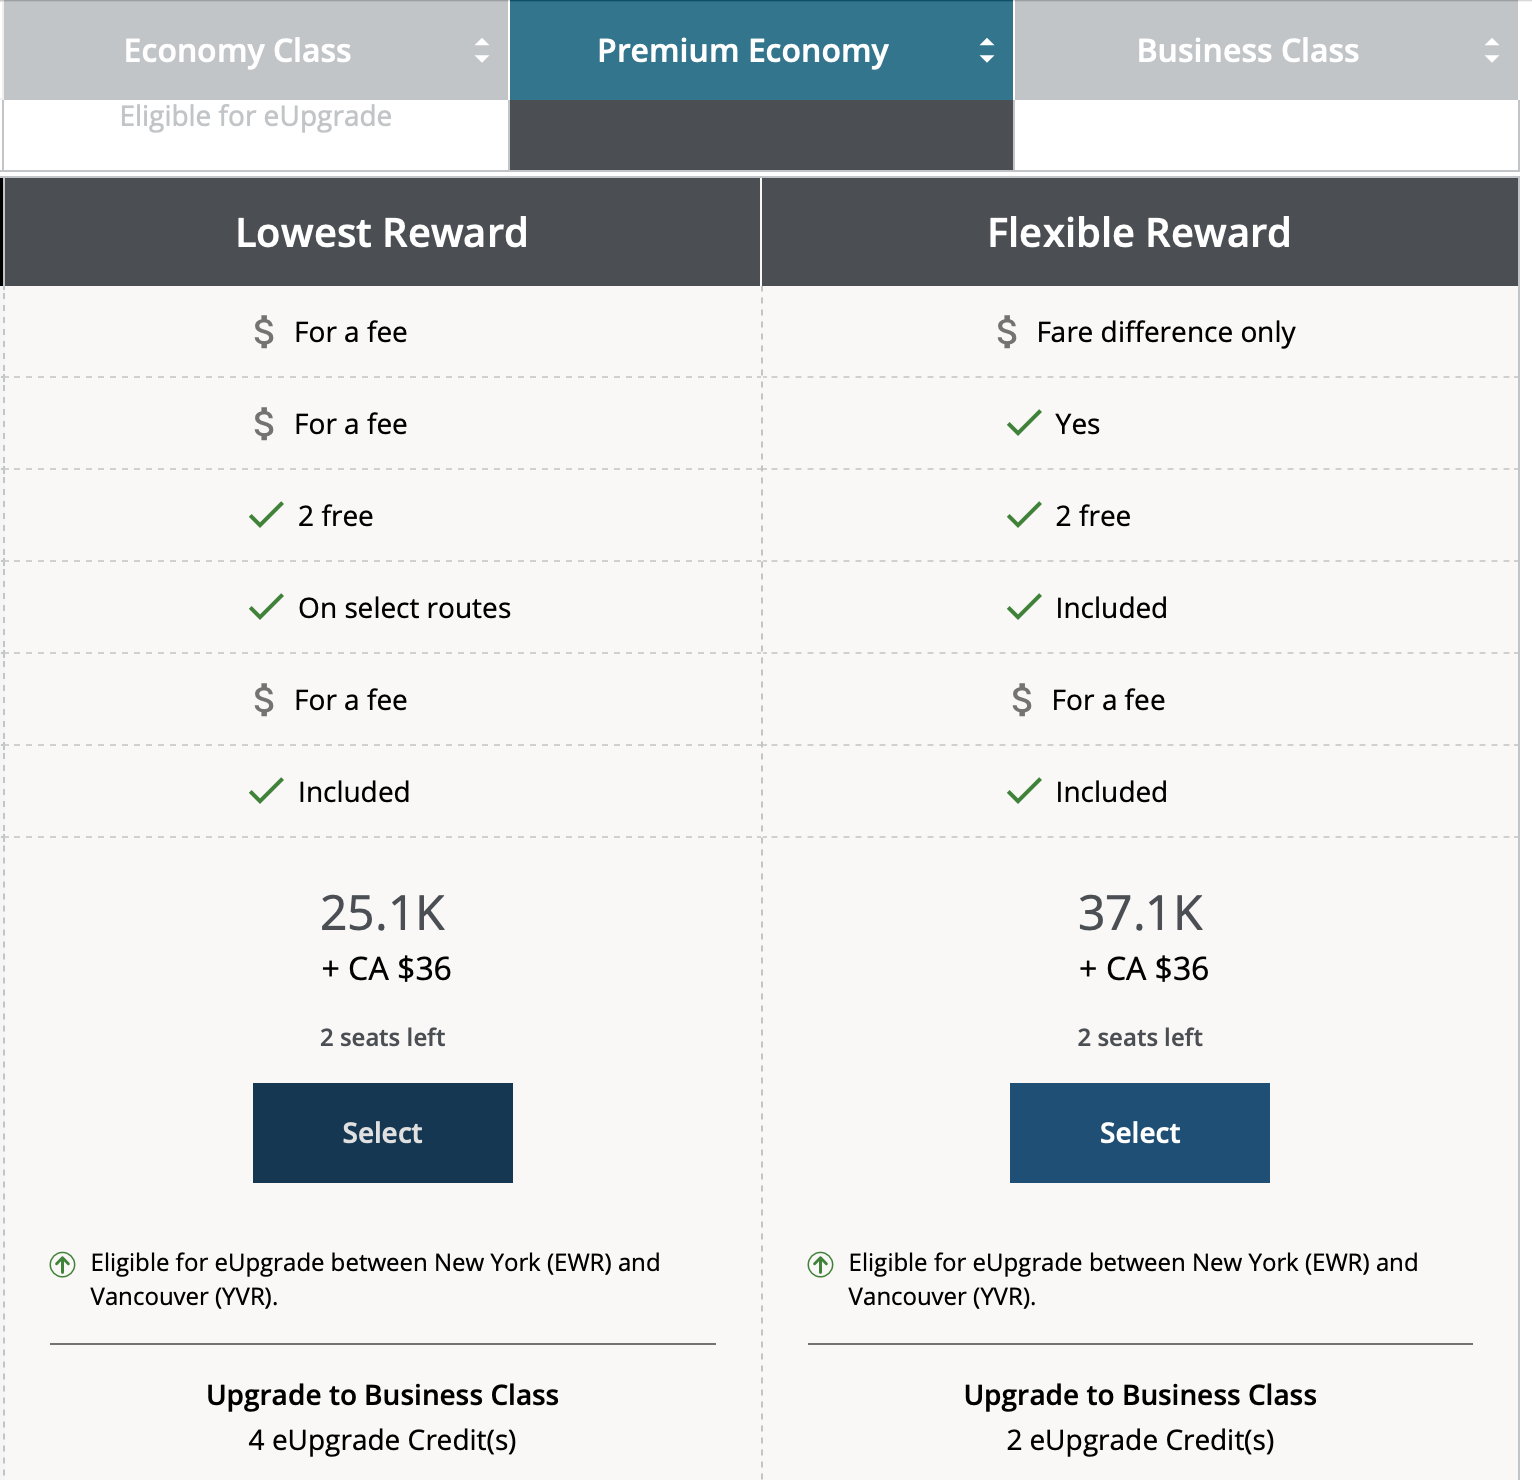Click the eUpgrade arrow icon under Flexible Reward
The height and width of the screenshot is (1480, 1532).
(821, 1264)
